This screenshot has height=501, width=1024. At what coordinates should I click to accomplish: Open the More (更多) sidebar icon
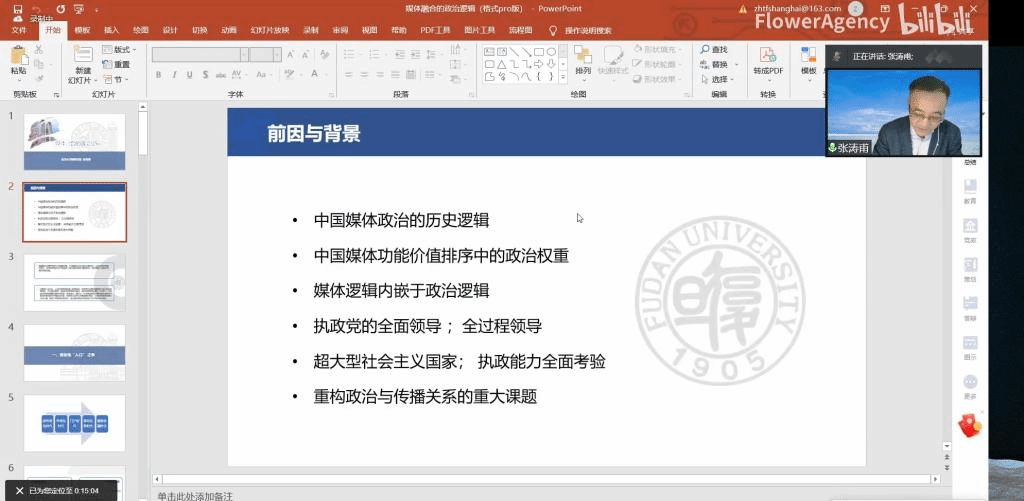point(969,384)
